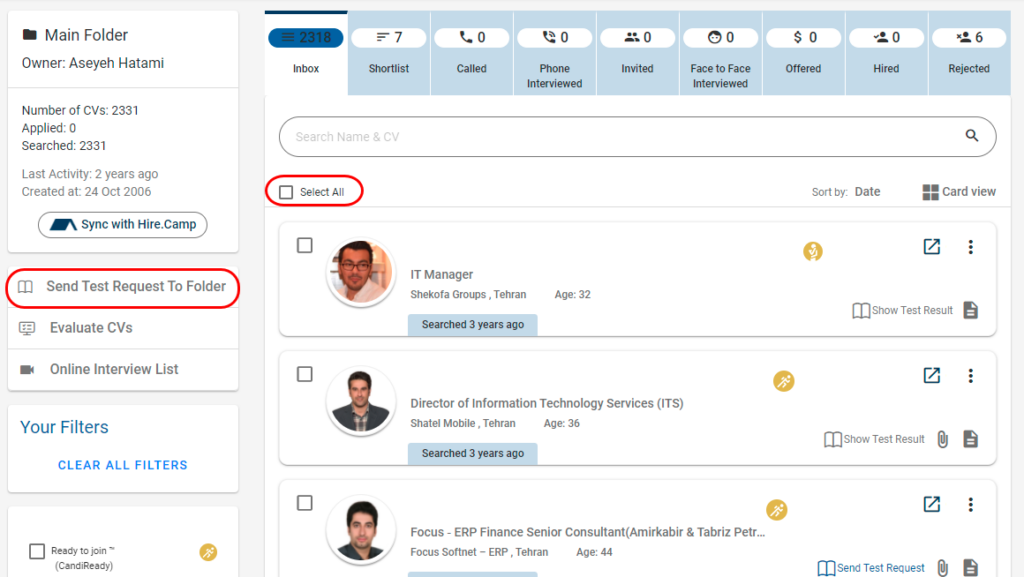
Task: Expand three-dot menu for Director of ITS
Action: point(970,376)
